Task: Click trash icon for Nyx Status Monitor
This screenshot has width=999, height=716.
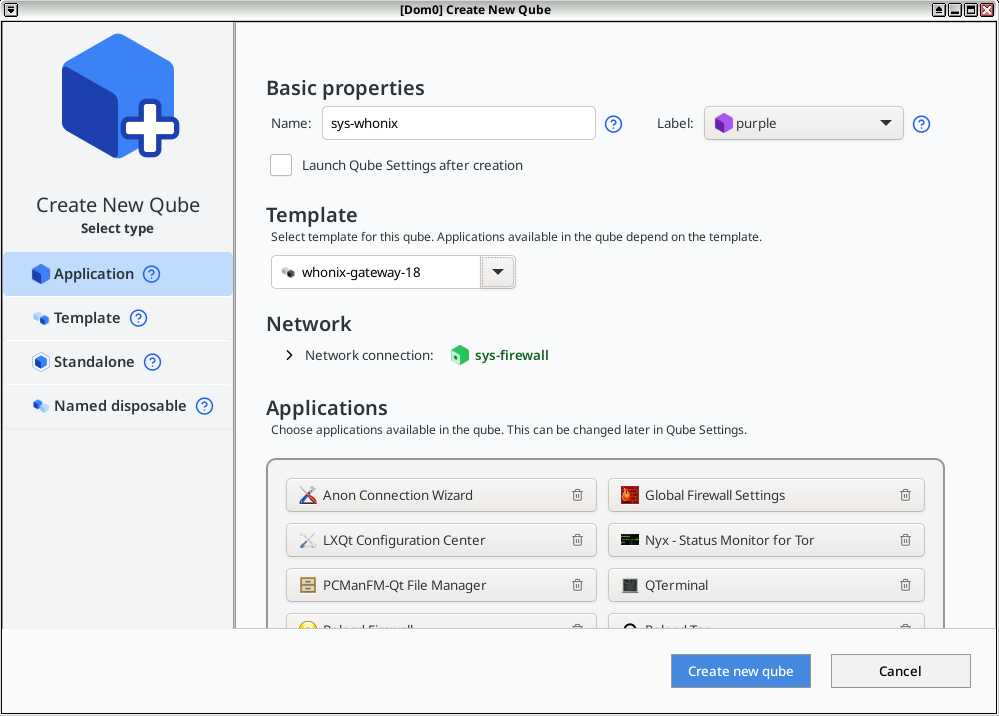Action: pos(905,540)
